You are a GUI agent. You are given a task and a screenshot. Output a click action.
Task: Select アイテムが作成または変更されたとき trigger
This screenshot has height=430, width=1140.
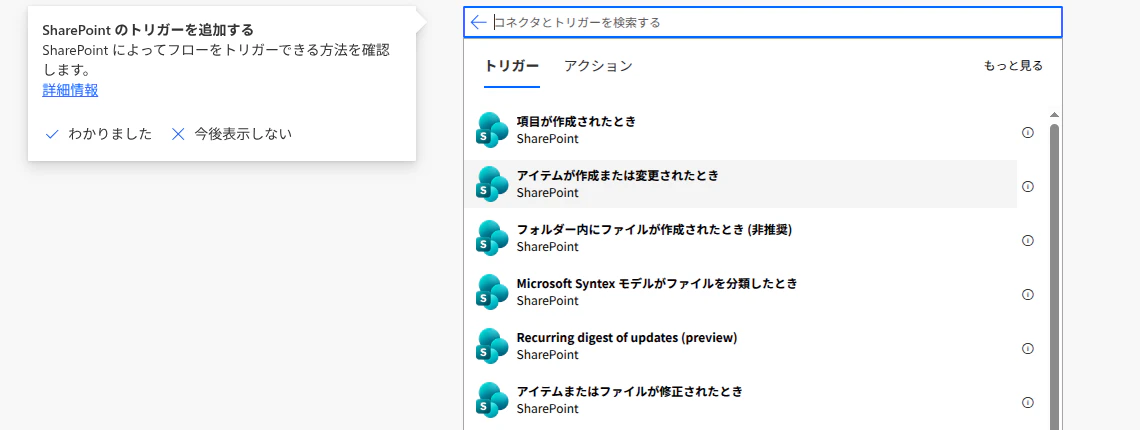click(x=740, y=184)
